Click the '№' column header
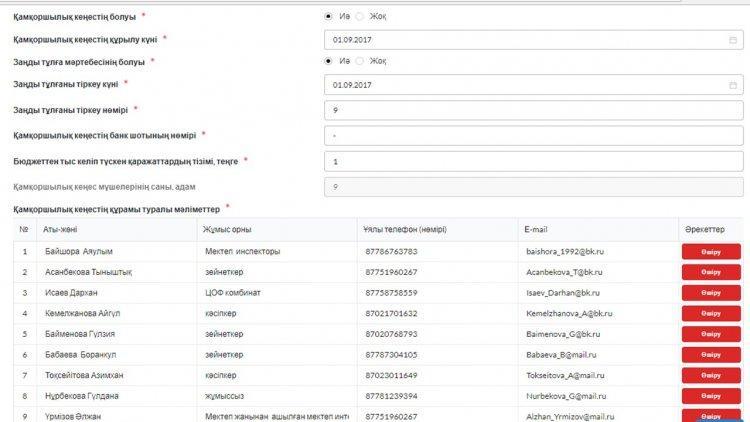Screen dimensions: 750x422 pos(24,230)
